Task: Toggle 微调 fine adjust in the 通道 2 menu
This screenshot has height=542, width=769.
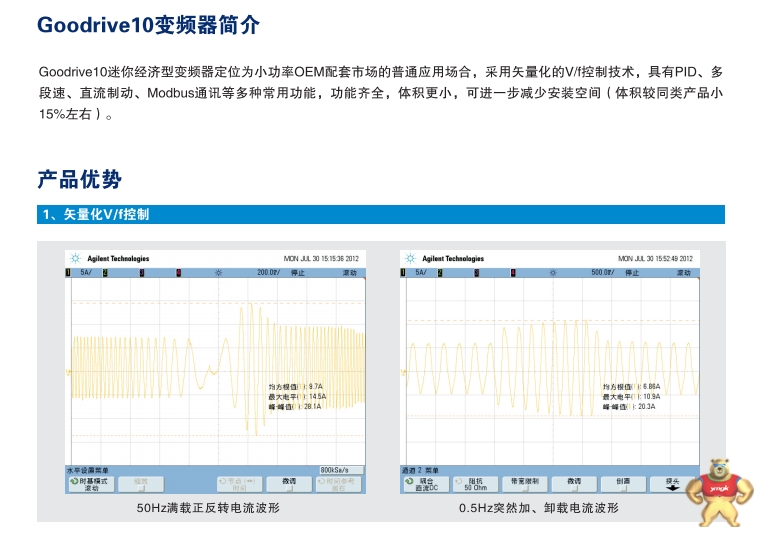Action: [x=574, y=484]
